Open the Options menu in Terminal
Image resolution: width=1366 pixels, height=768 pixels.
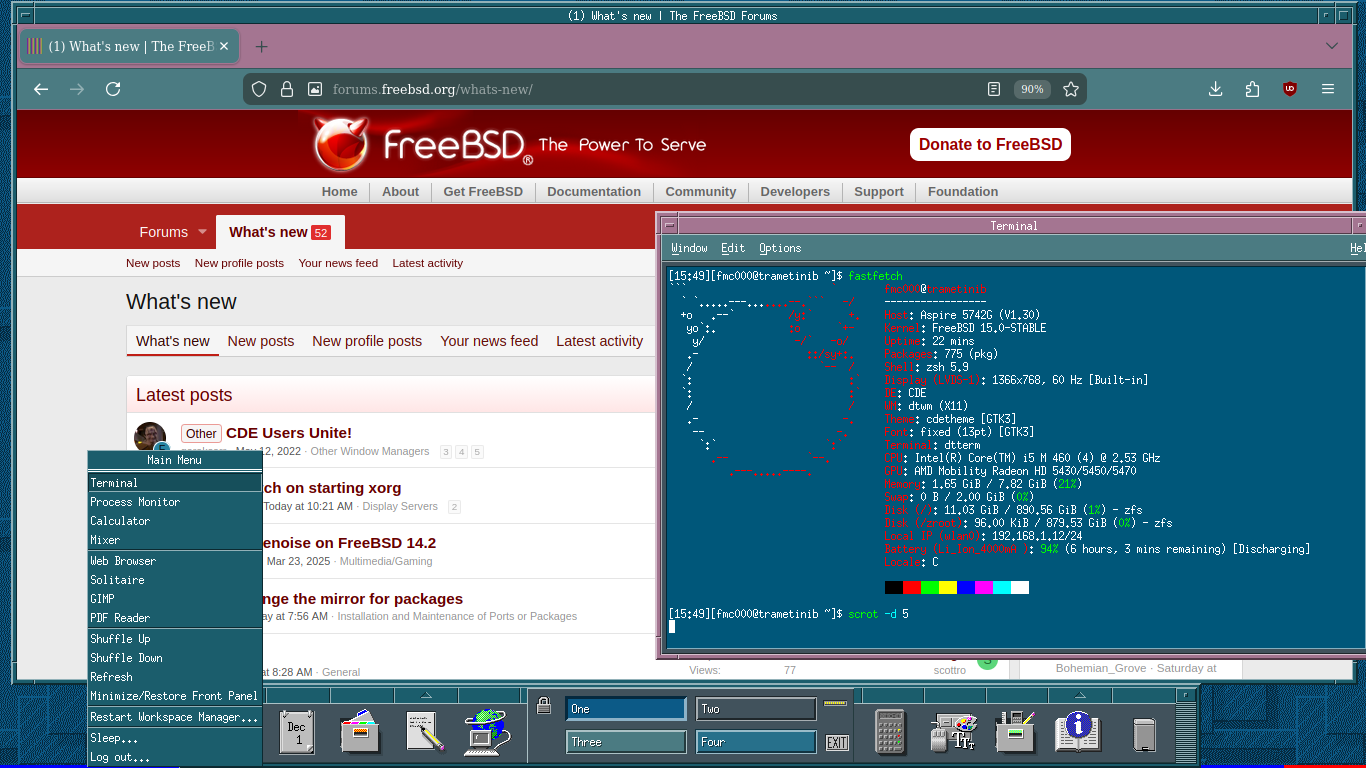(780, 248)
